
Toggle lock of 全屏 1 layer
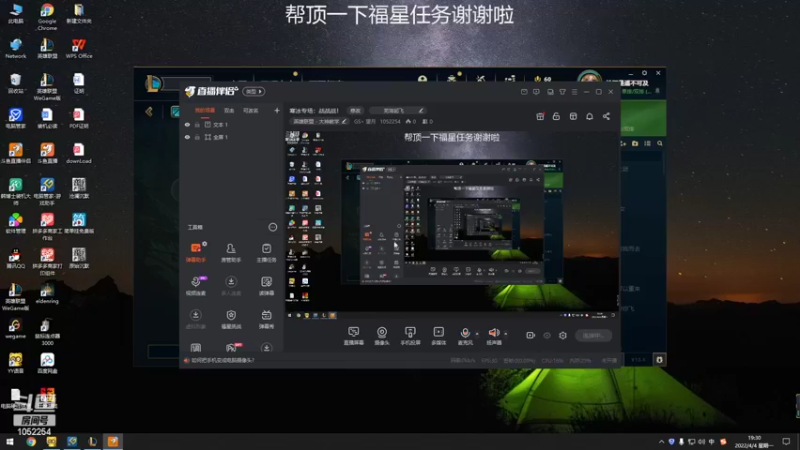(197, 137)
